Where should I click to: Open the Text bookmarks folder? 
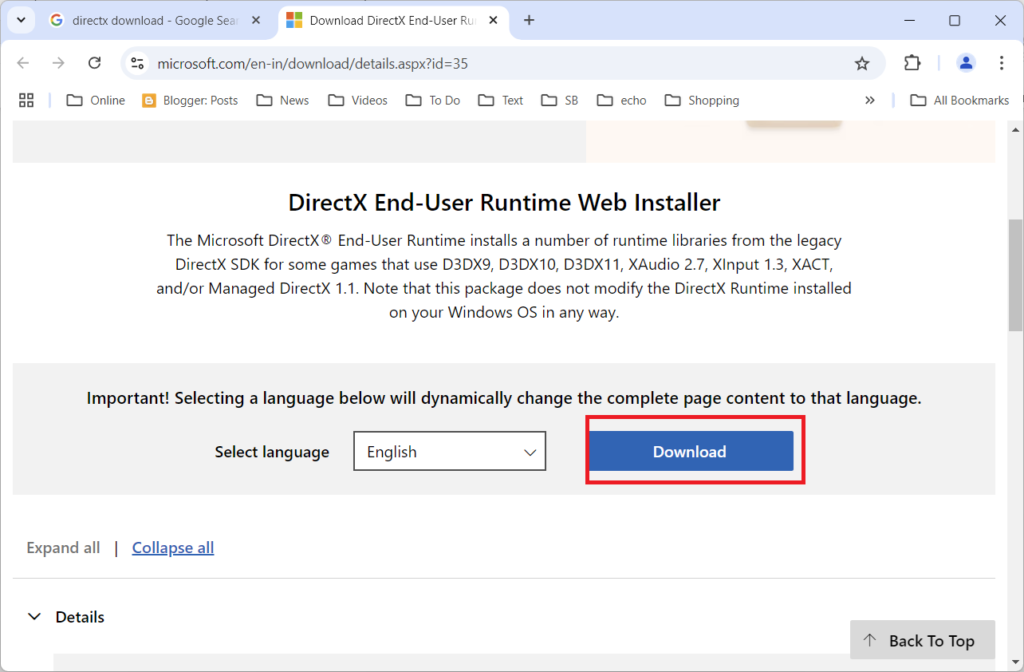[501, 101]
